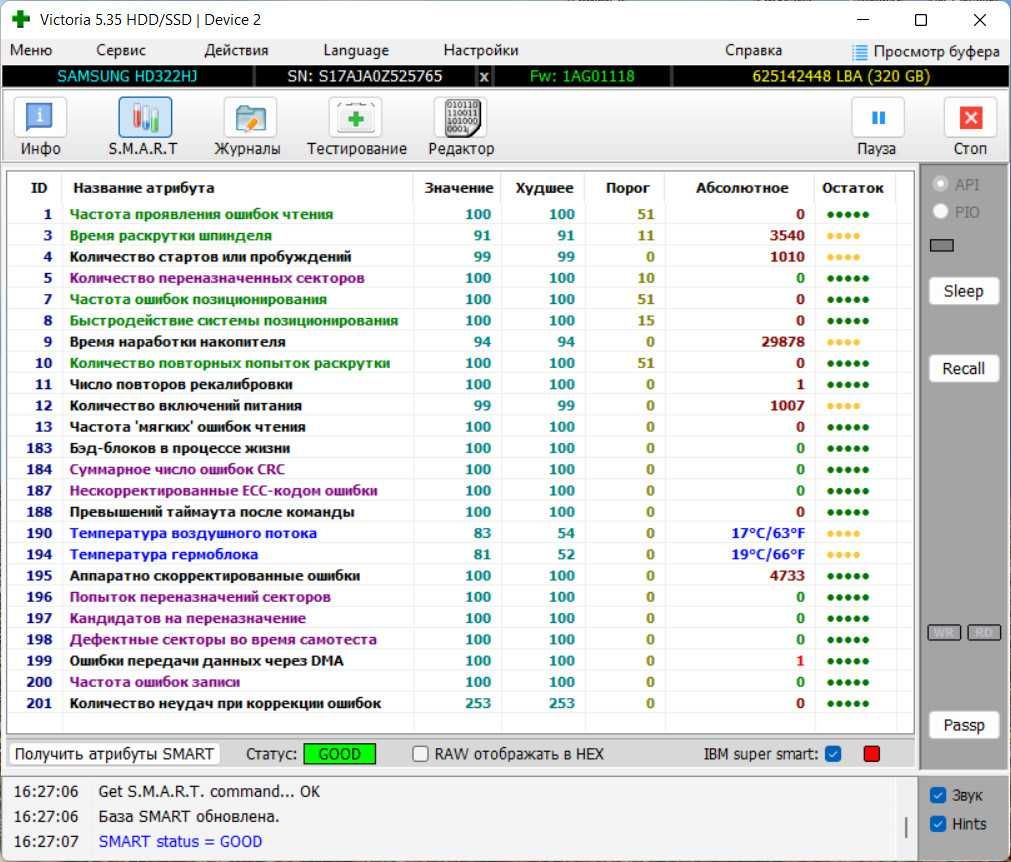Click absolute value 4733
1011x862 pixels.
[787, 576]
